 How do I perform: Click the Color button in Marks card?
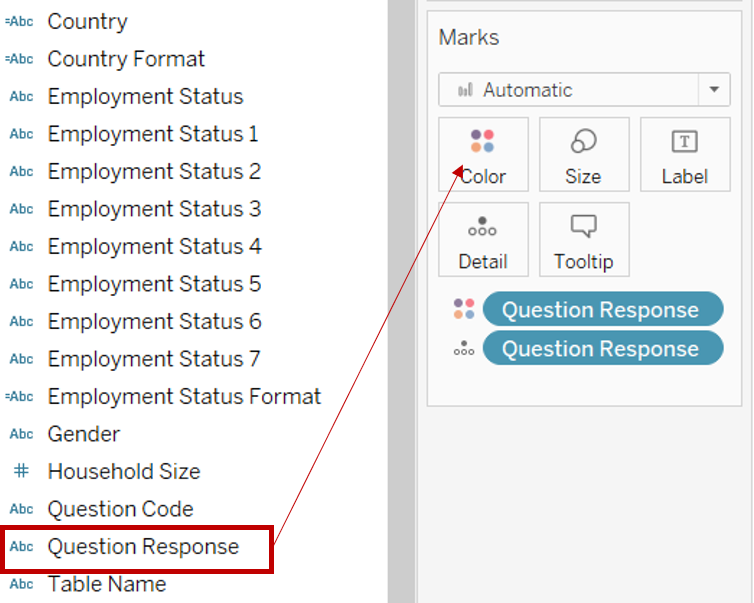pyautogui.click(x=483, y=154)
